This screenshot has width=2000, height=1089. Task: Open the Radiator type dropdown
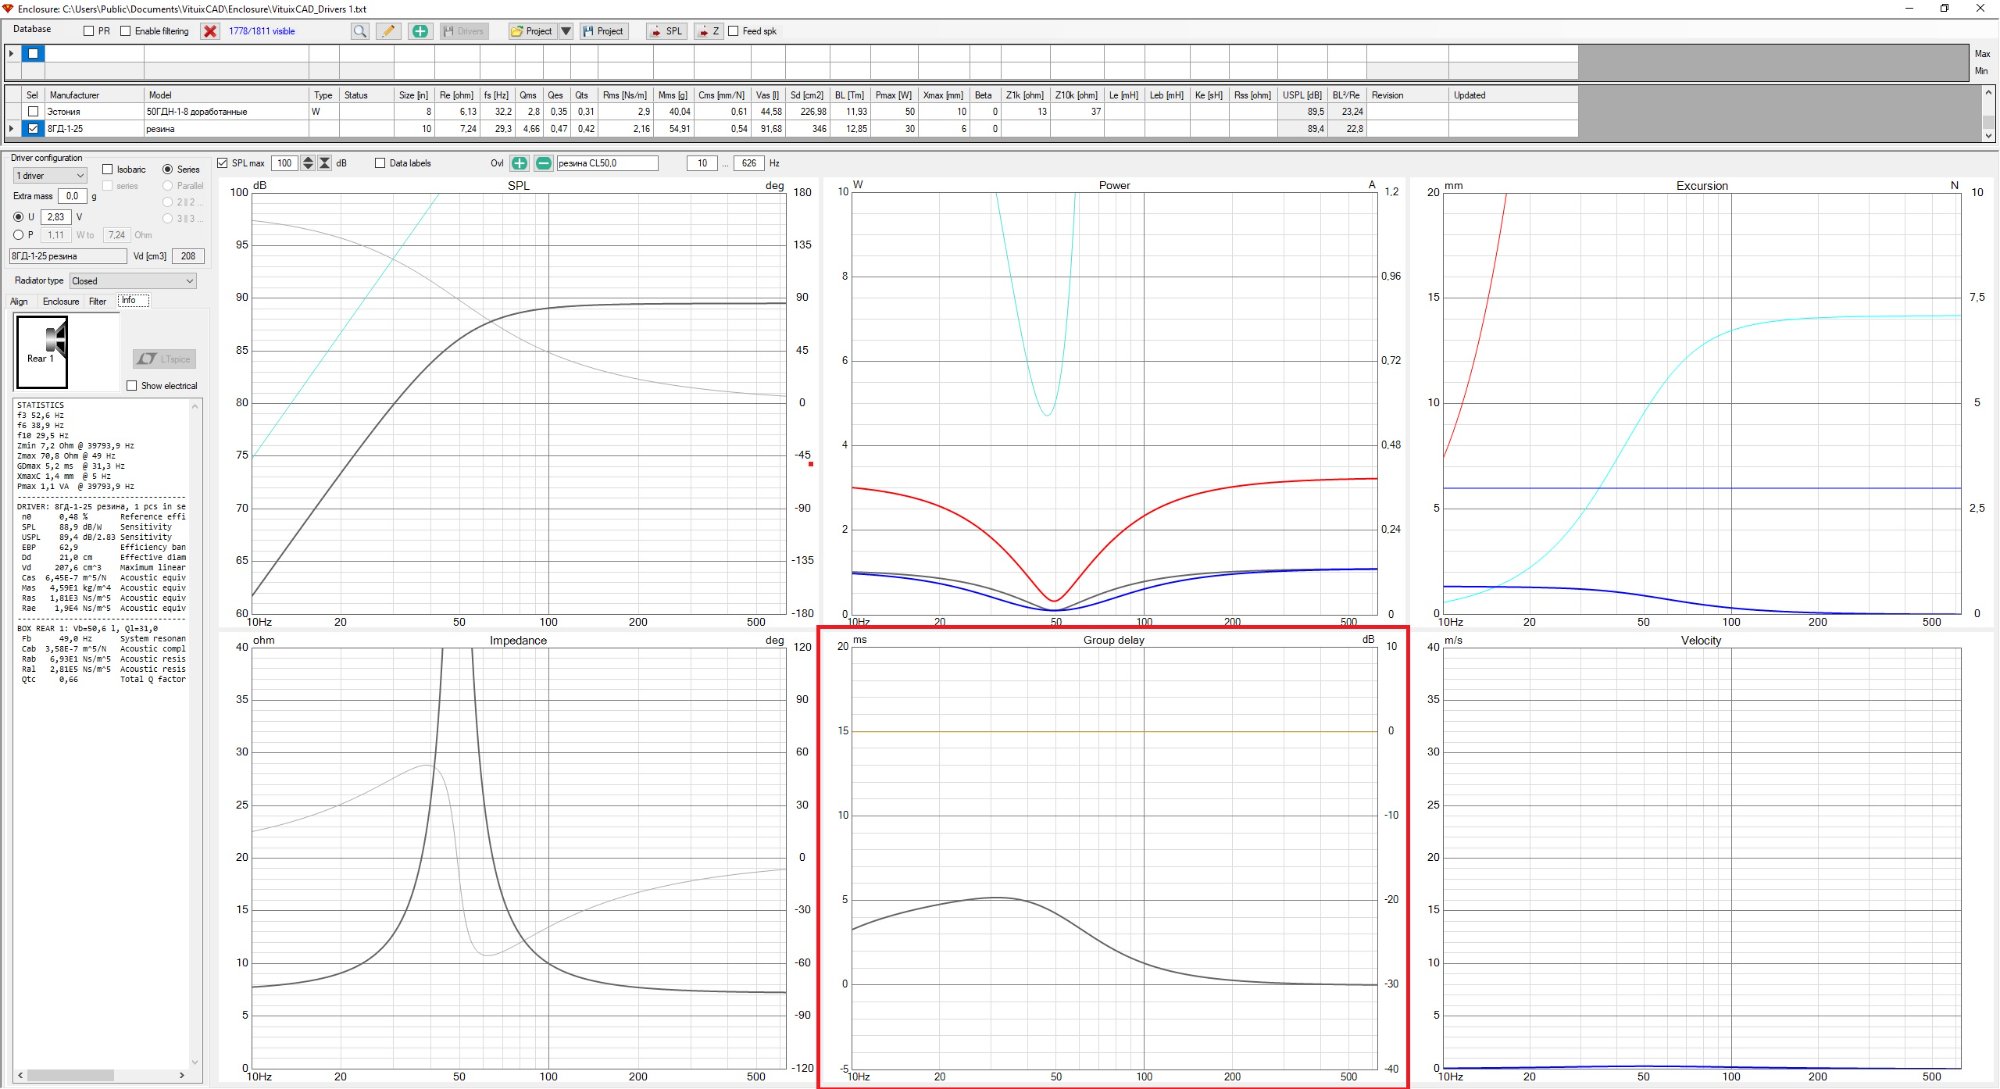pos(133,281)
